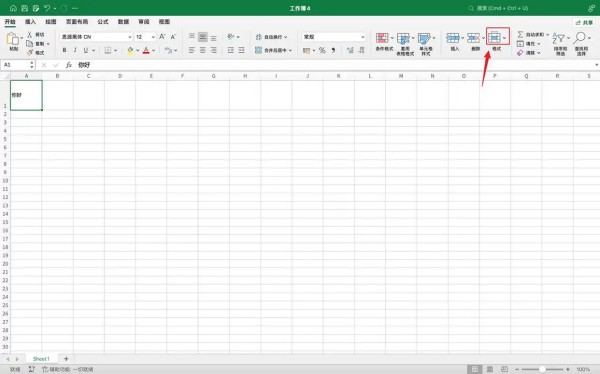Switch to the Insert (插入) tab
The height and width of the screenshot is (374, 600).
30,22
